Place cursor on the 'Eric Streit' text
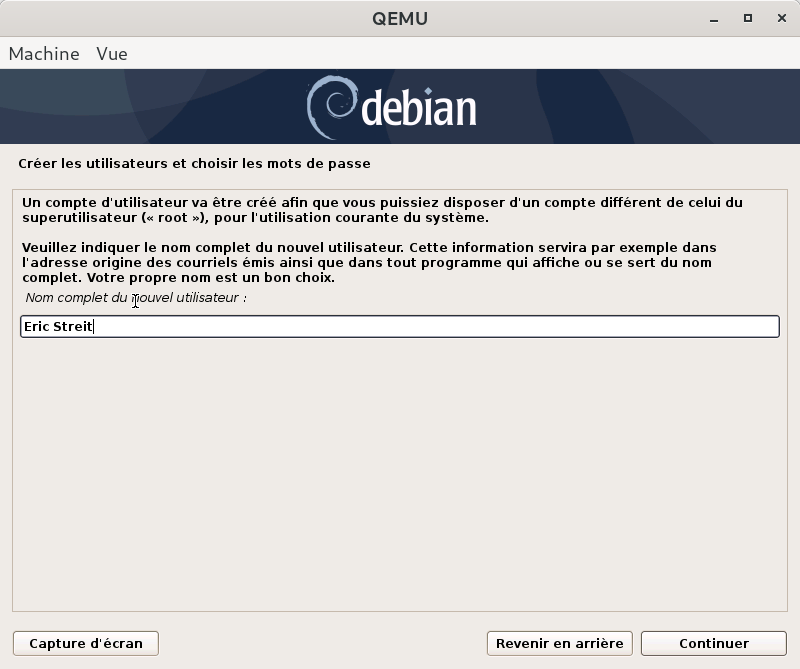The height and width of the screenshot is (669, 800). (58, 327)
